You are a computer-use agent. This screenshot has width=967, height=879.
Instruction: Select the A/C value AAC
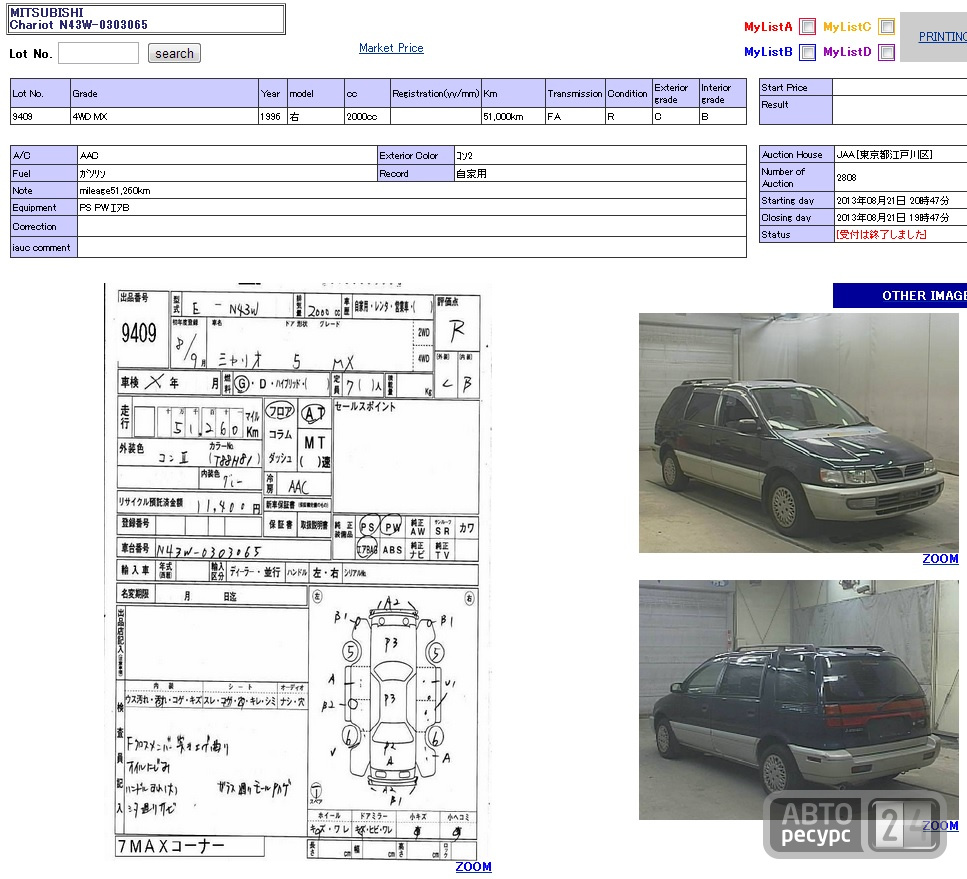[89, 155]
